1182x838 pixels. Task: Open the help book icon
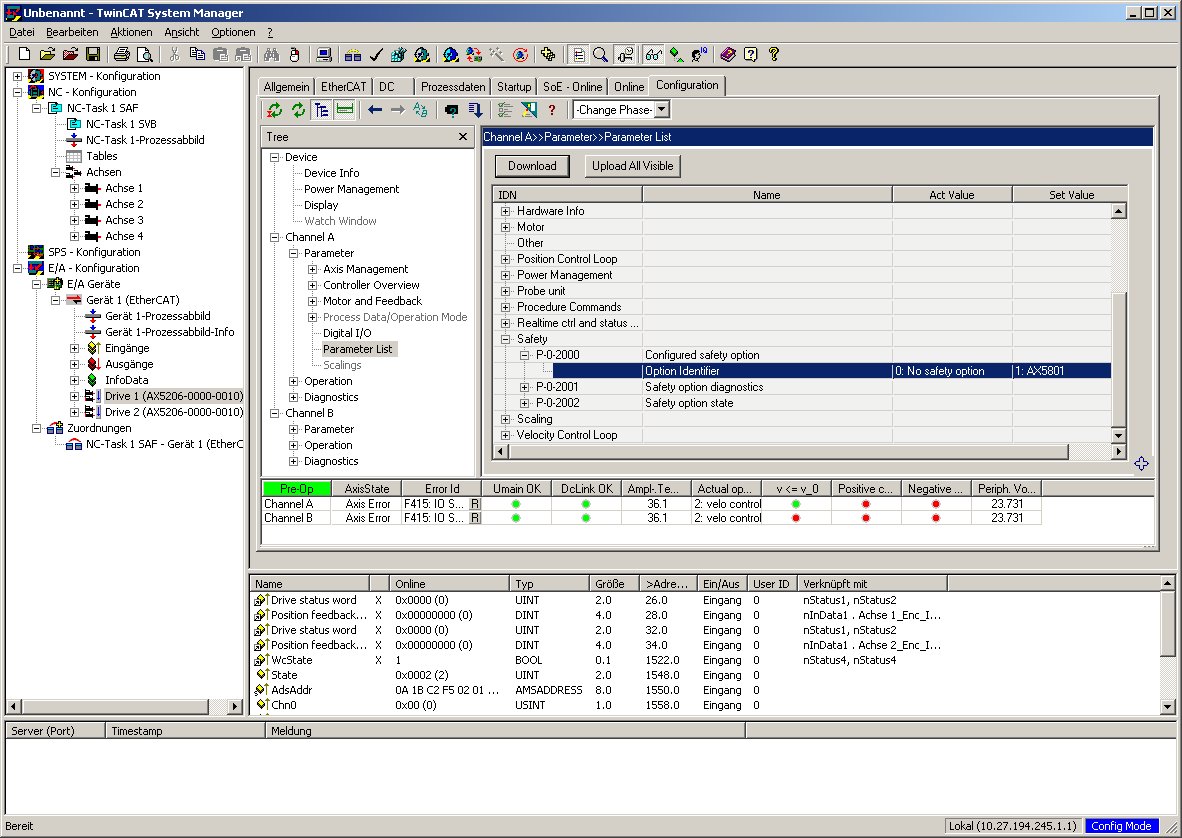[x=727, y=54]
